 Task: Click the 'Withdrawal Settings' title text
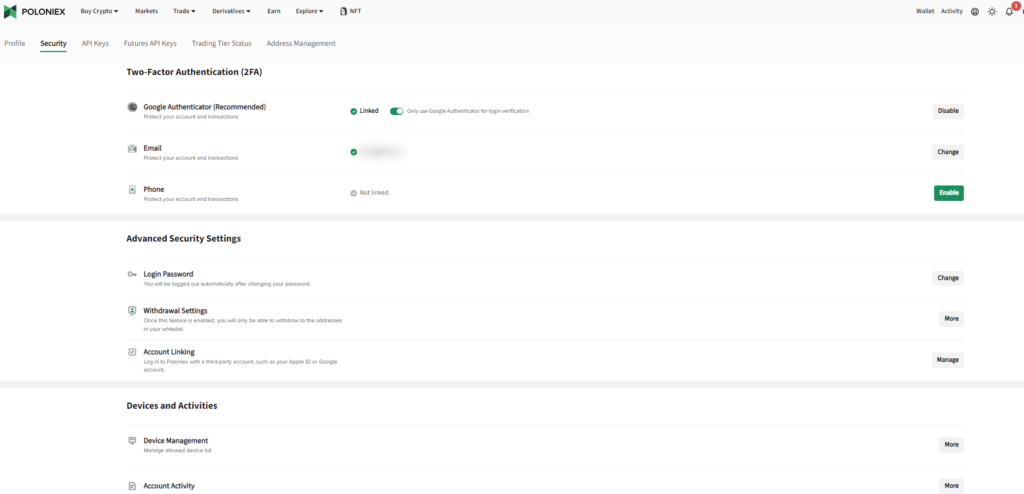[175, 310]
